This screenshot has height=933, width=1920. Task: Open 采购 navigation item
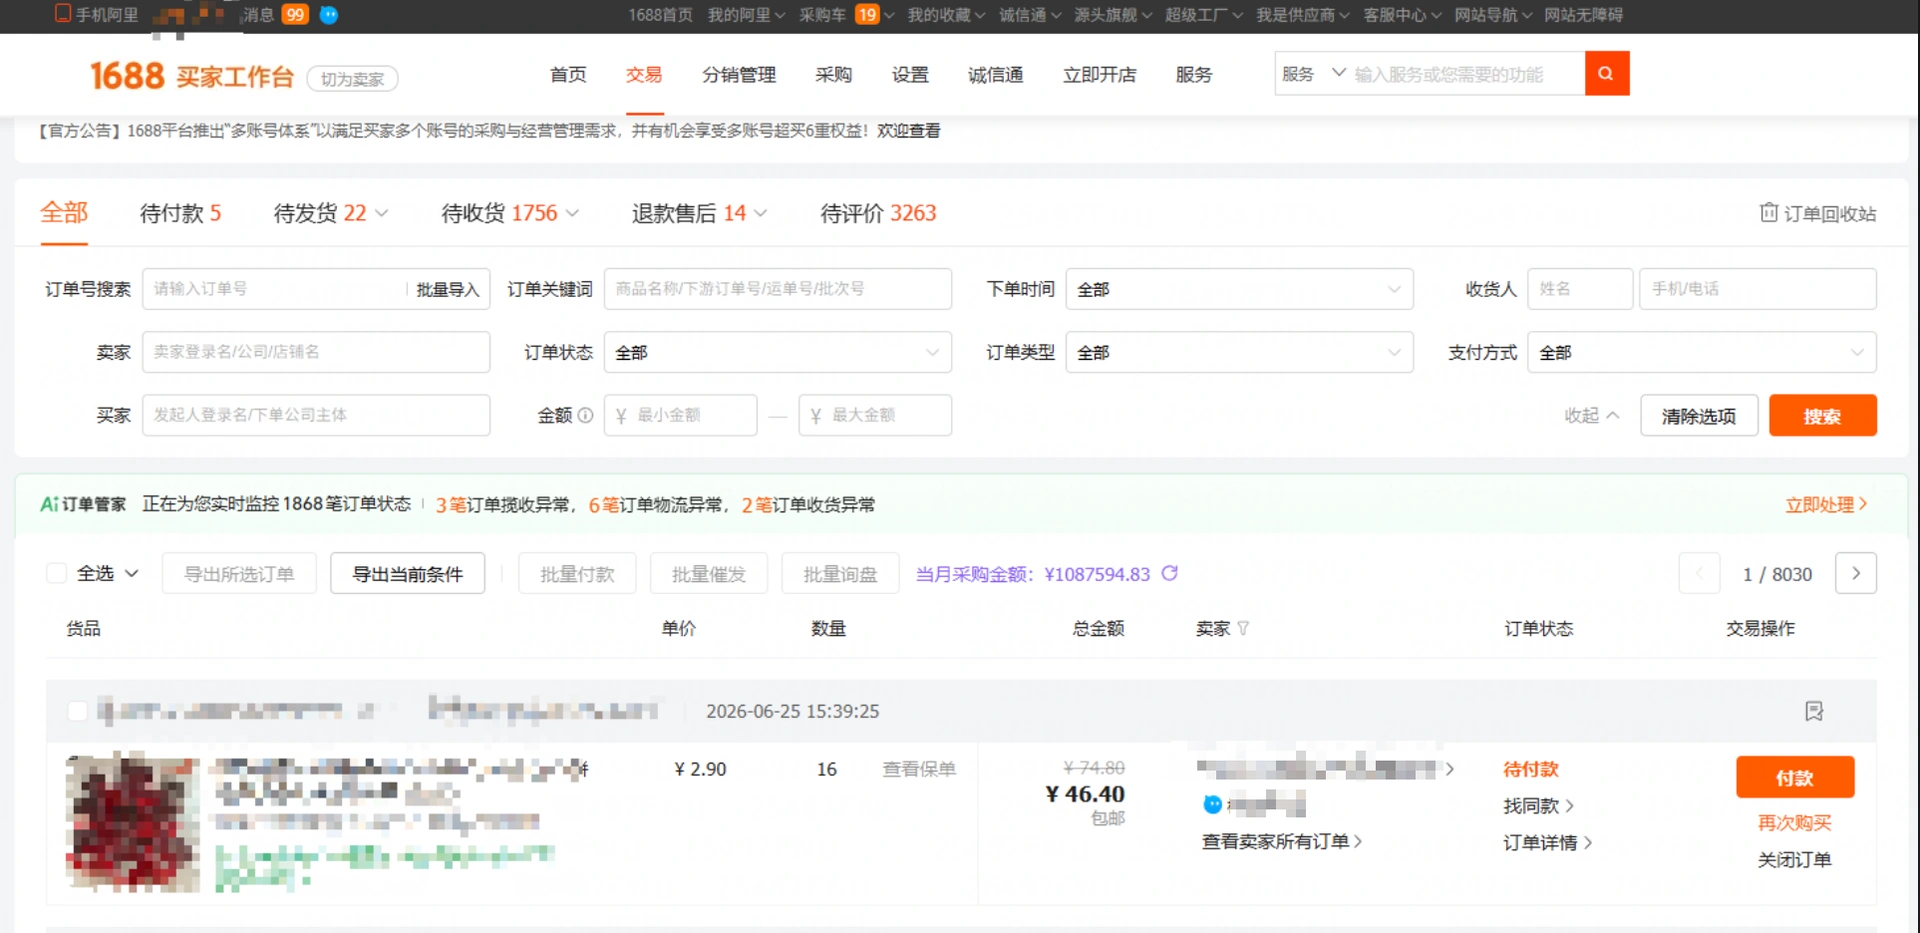833,75
